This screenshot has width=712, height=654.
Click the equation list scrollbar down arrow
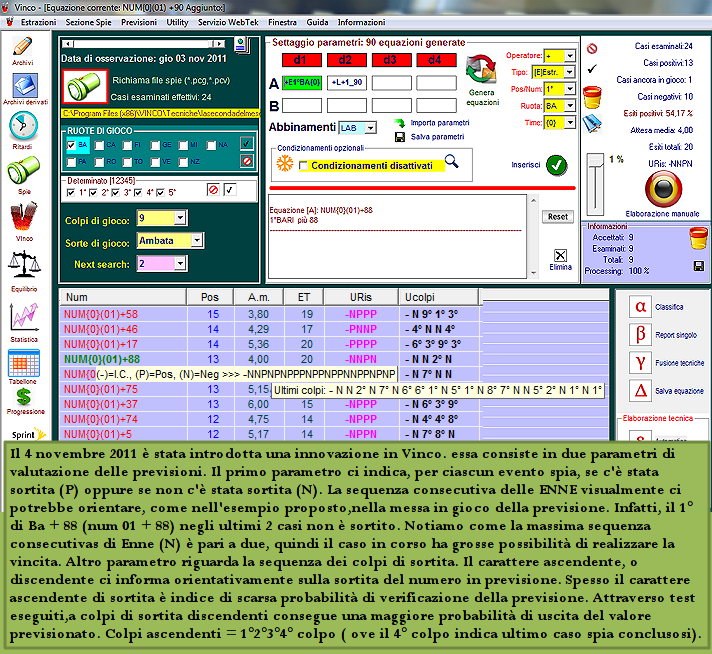534,273
